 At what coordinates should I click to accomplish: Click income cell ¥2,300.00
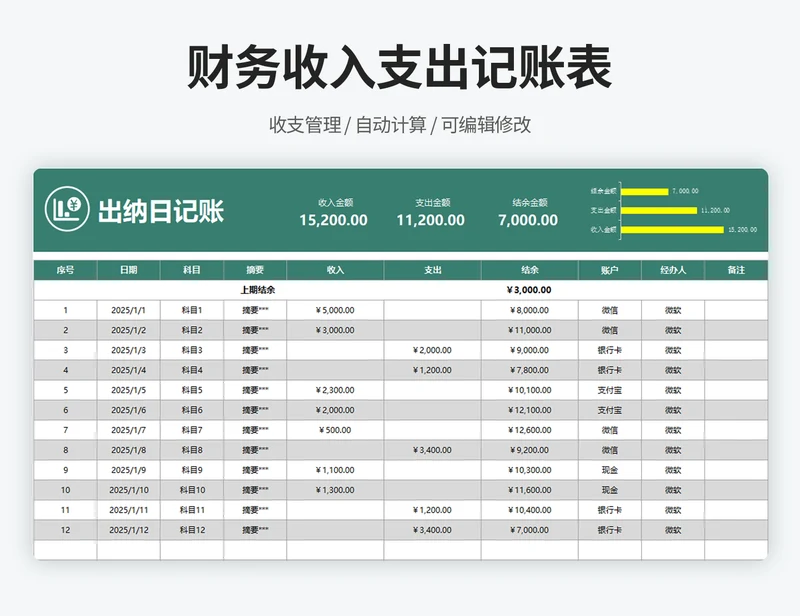click(335, 390)
